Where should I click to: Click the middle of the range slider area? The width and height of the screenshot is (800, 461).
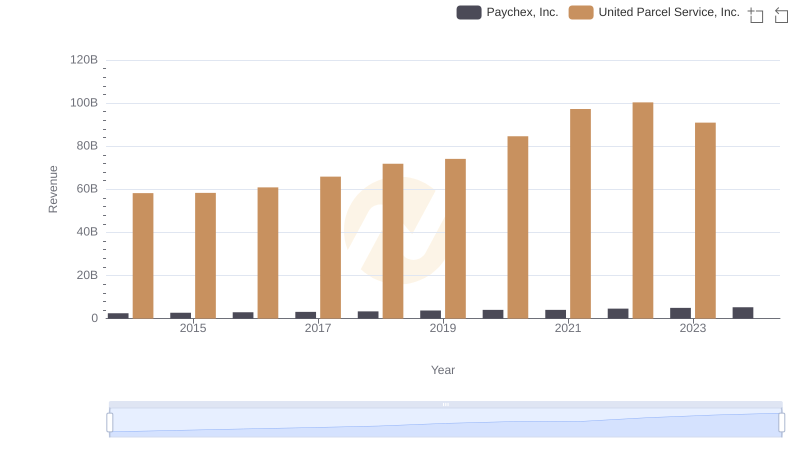point(445,423)
